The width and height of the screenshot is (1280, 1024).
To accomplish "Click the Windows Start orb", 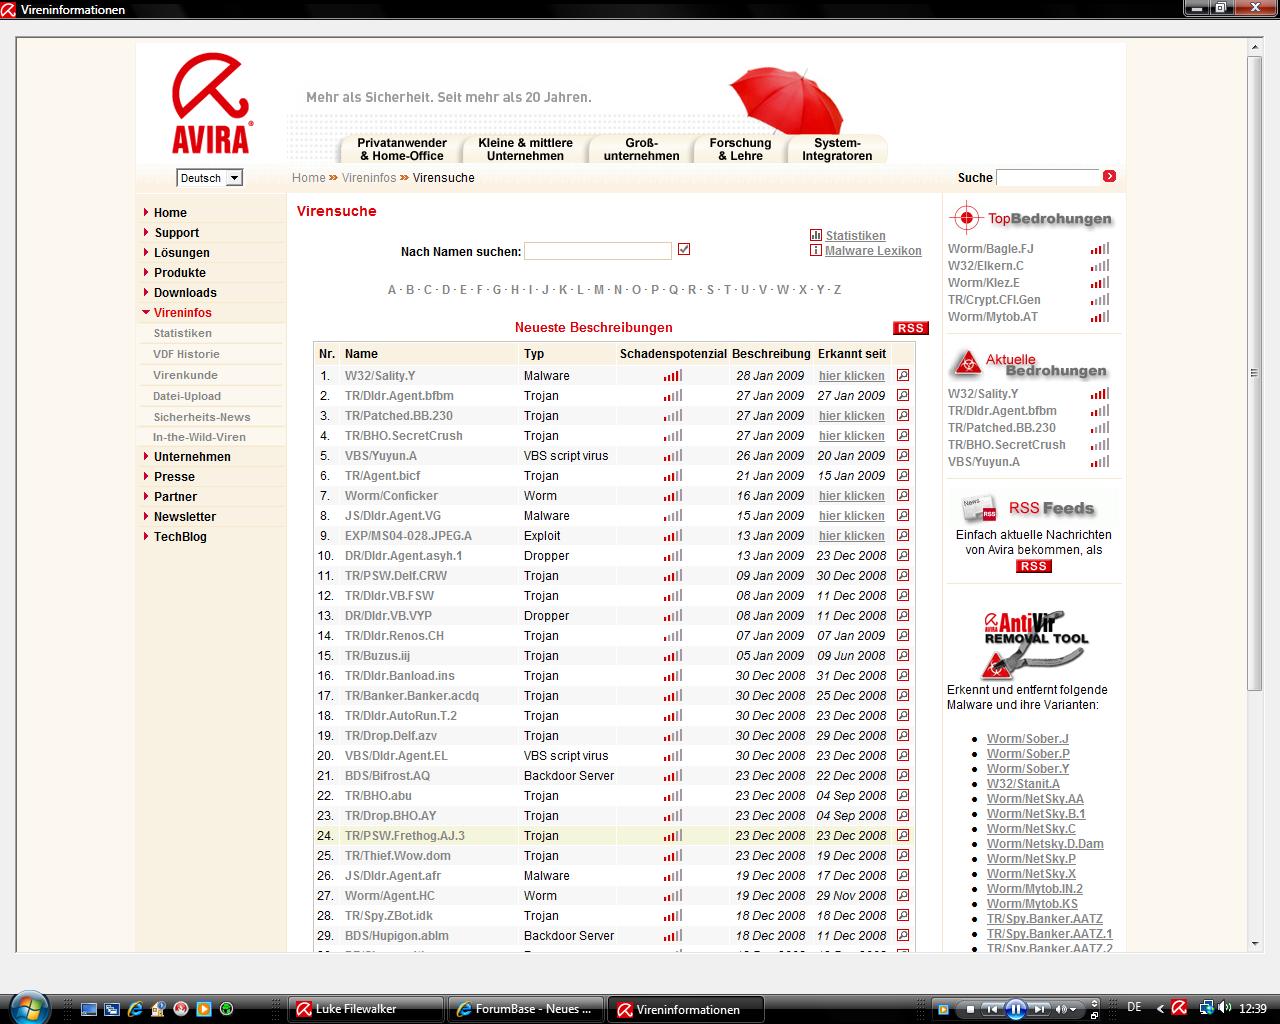I will (29, 1008).
